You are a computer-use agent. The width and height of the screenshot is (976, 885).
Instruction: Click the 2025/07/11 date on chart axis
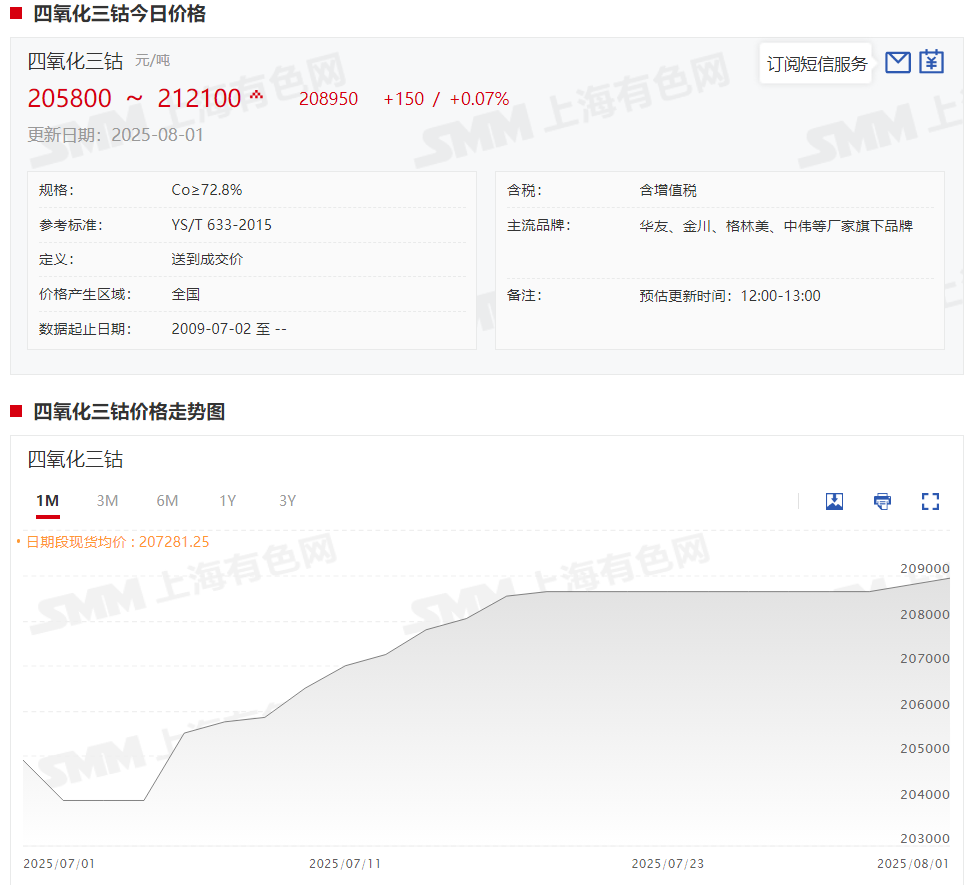coord(345,863)
